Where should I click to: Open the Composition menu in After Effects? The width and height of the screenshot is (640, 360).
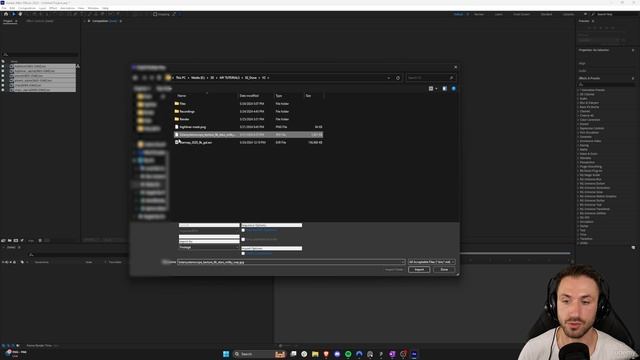pos(27,8)
